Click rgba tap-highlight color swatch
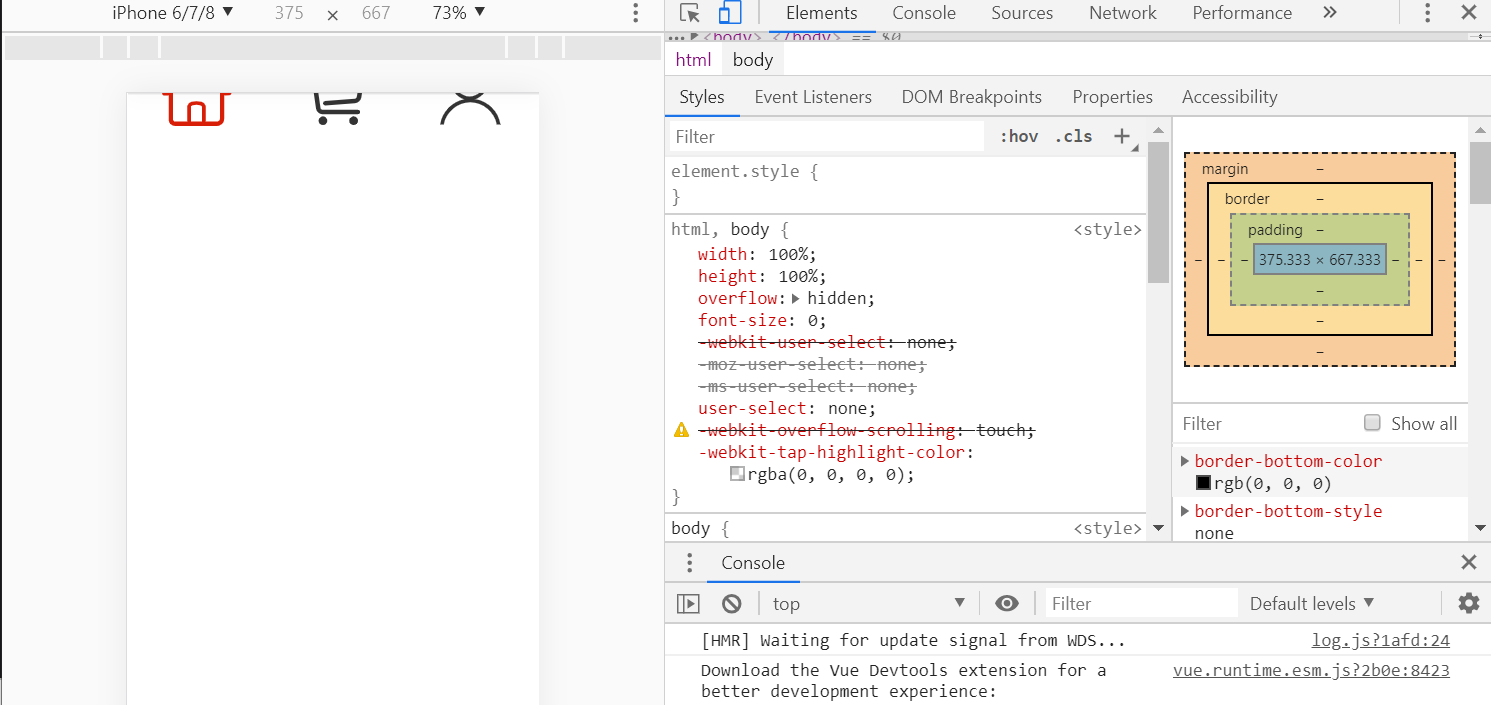The height and width of the screenshot is (705, 1491). pos(737,474)
